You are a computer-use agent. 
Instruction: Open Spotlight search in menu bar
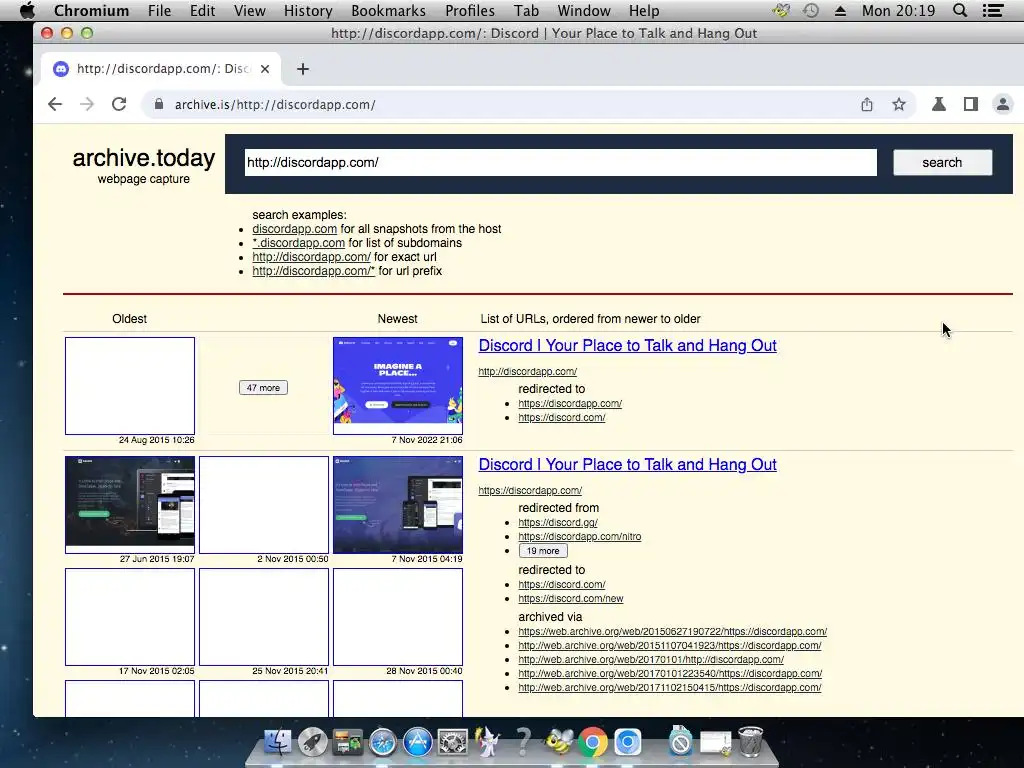click(960, 10)
